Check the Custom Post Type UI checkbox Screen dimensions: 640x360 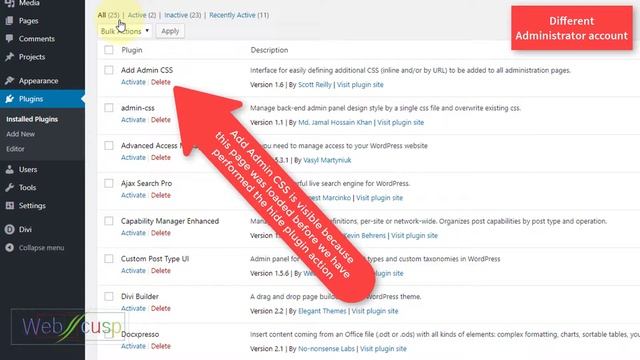coord(109,259)
